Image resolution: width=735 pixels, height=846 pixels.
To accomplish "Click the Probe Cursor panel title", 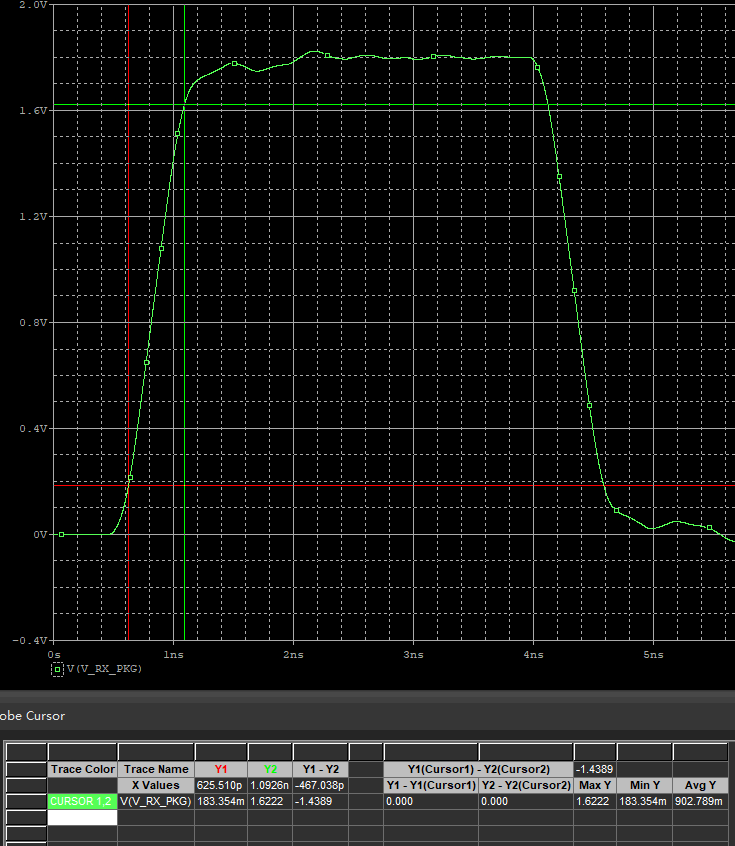I will point(32,716).
